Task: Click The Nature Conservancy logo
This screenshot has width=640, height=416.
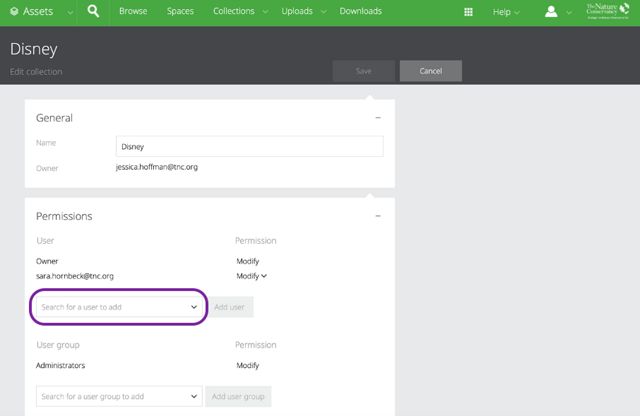Action: tap(608, 12)
